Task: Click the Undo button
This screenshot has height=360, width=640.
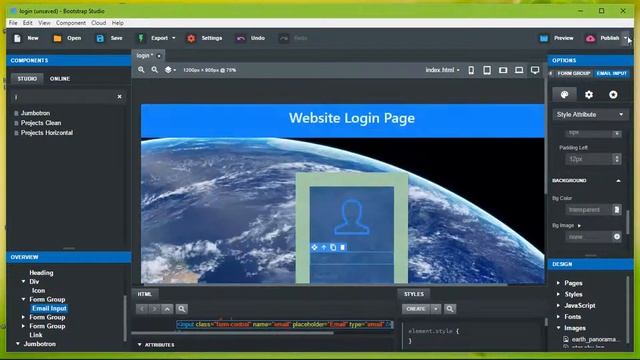Action: point(251,38)
